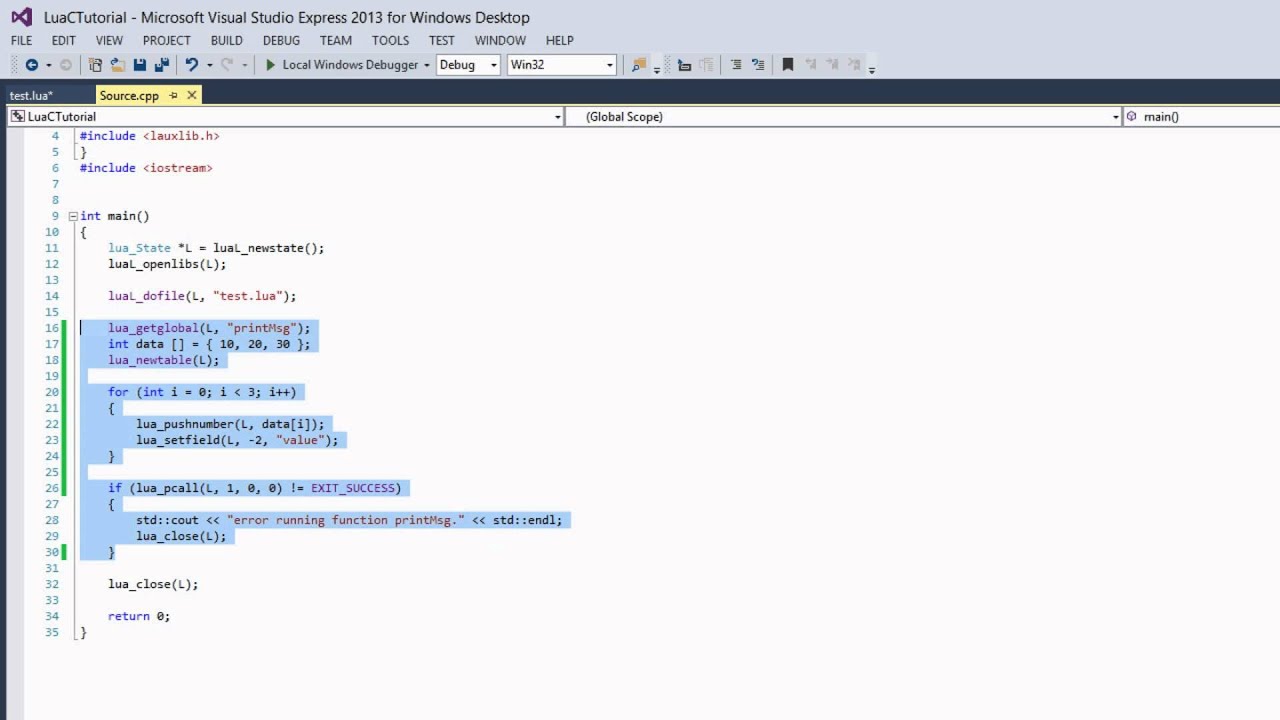This screenshot has width=1280, height=720.
Task: Click lua_newtable(L); on line 18
Action: [x=163, y=360]
